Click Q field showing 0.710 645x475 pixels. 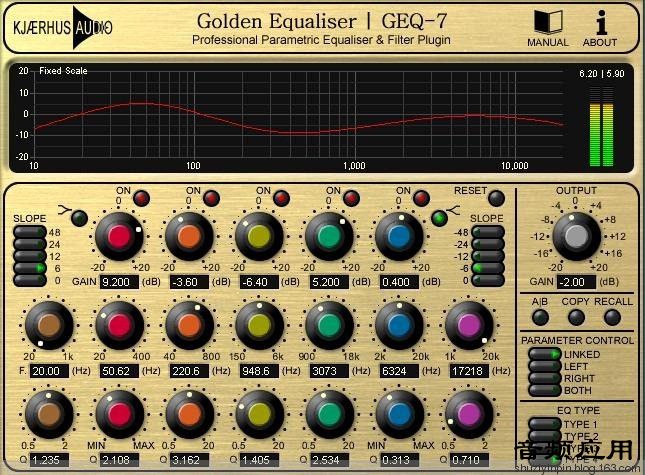[469, 460]
